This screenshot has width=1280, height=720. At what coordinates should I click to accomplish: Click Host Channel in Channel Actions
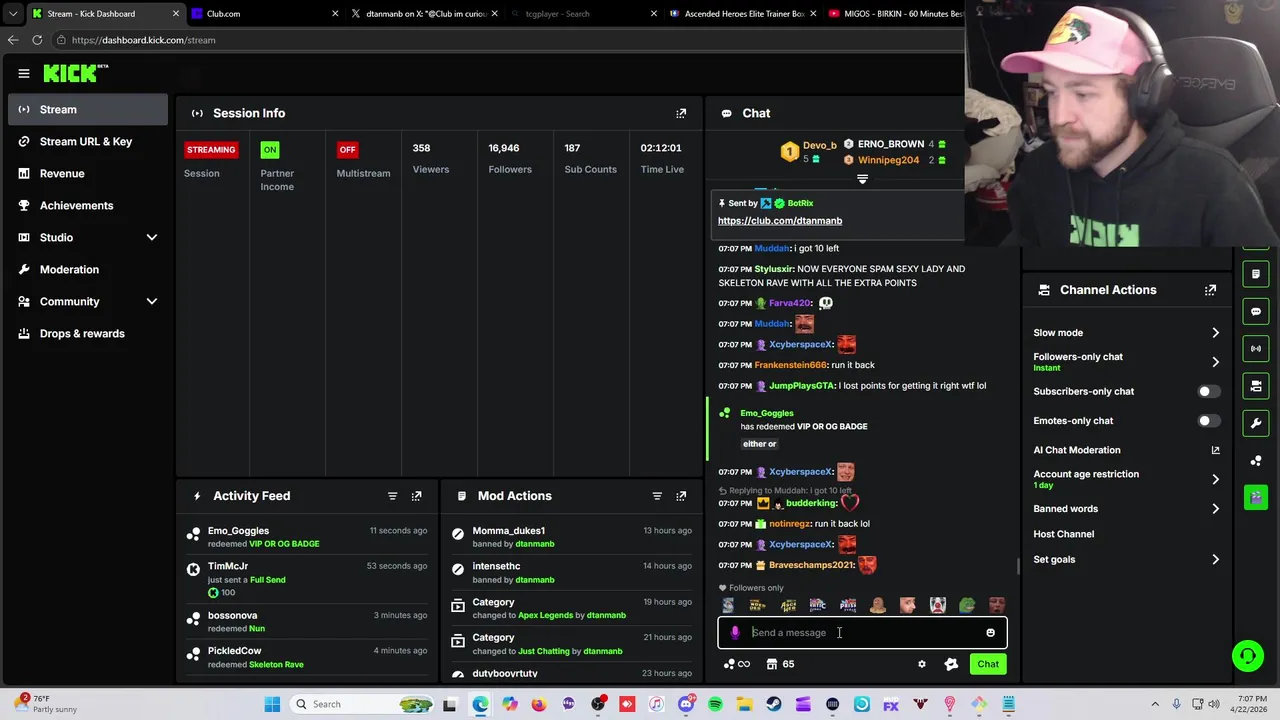coord(1064,534)
